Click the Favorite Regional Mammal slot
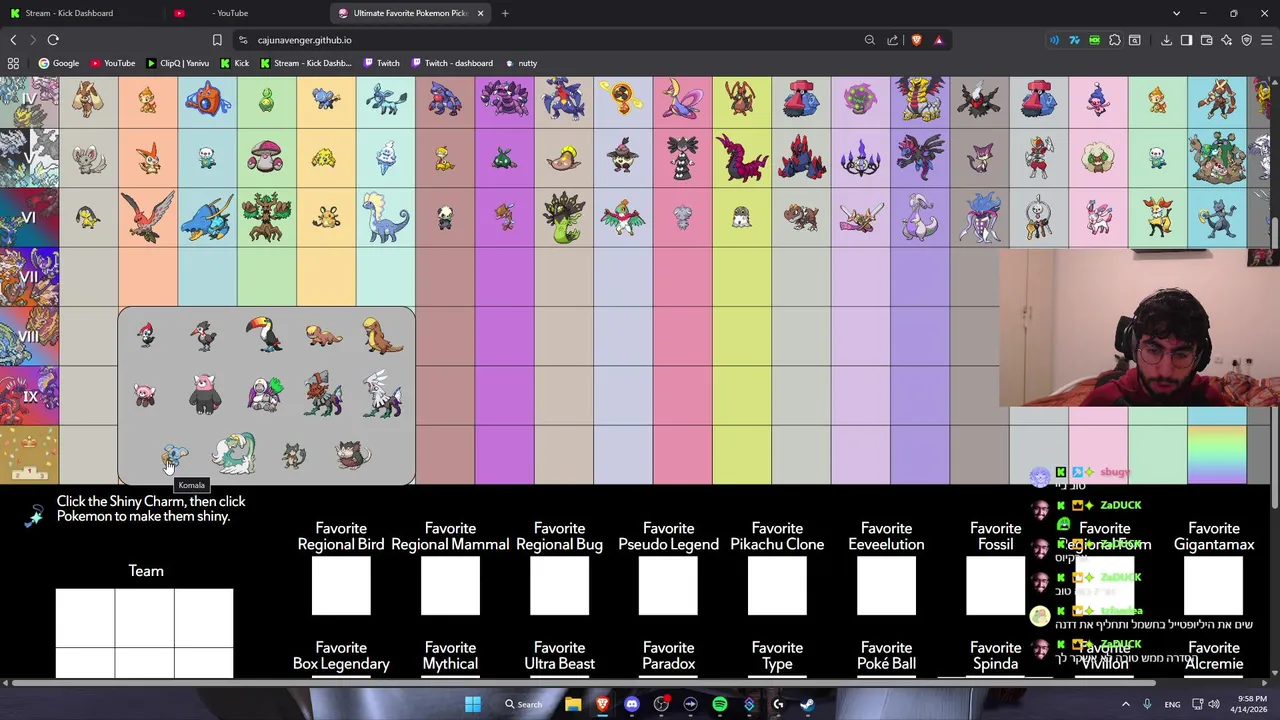The width and height of the screenshot is (1280, 720). pyautogui.click(x=450, y=586)
